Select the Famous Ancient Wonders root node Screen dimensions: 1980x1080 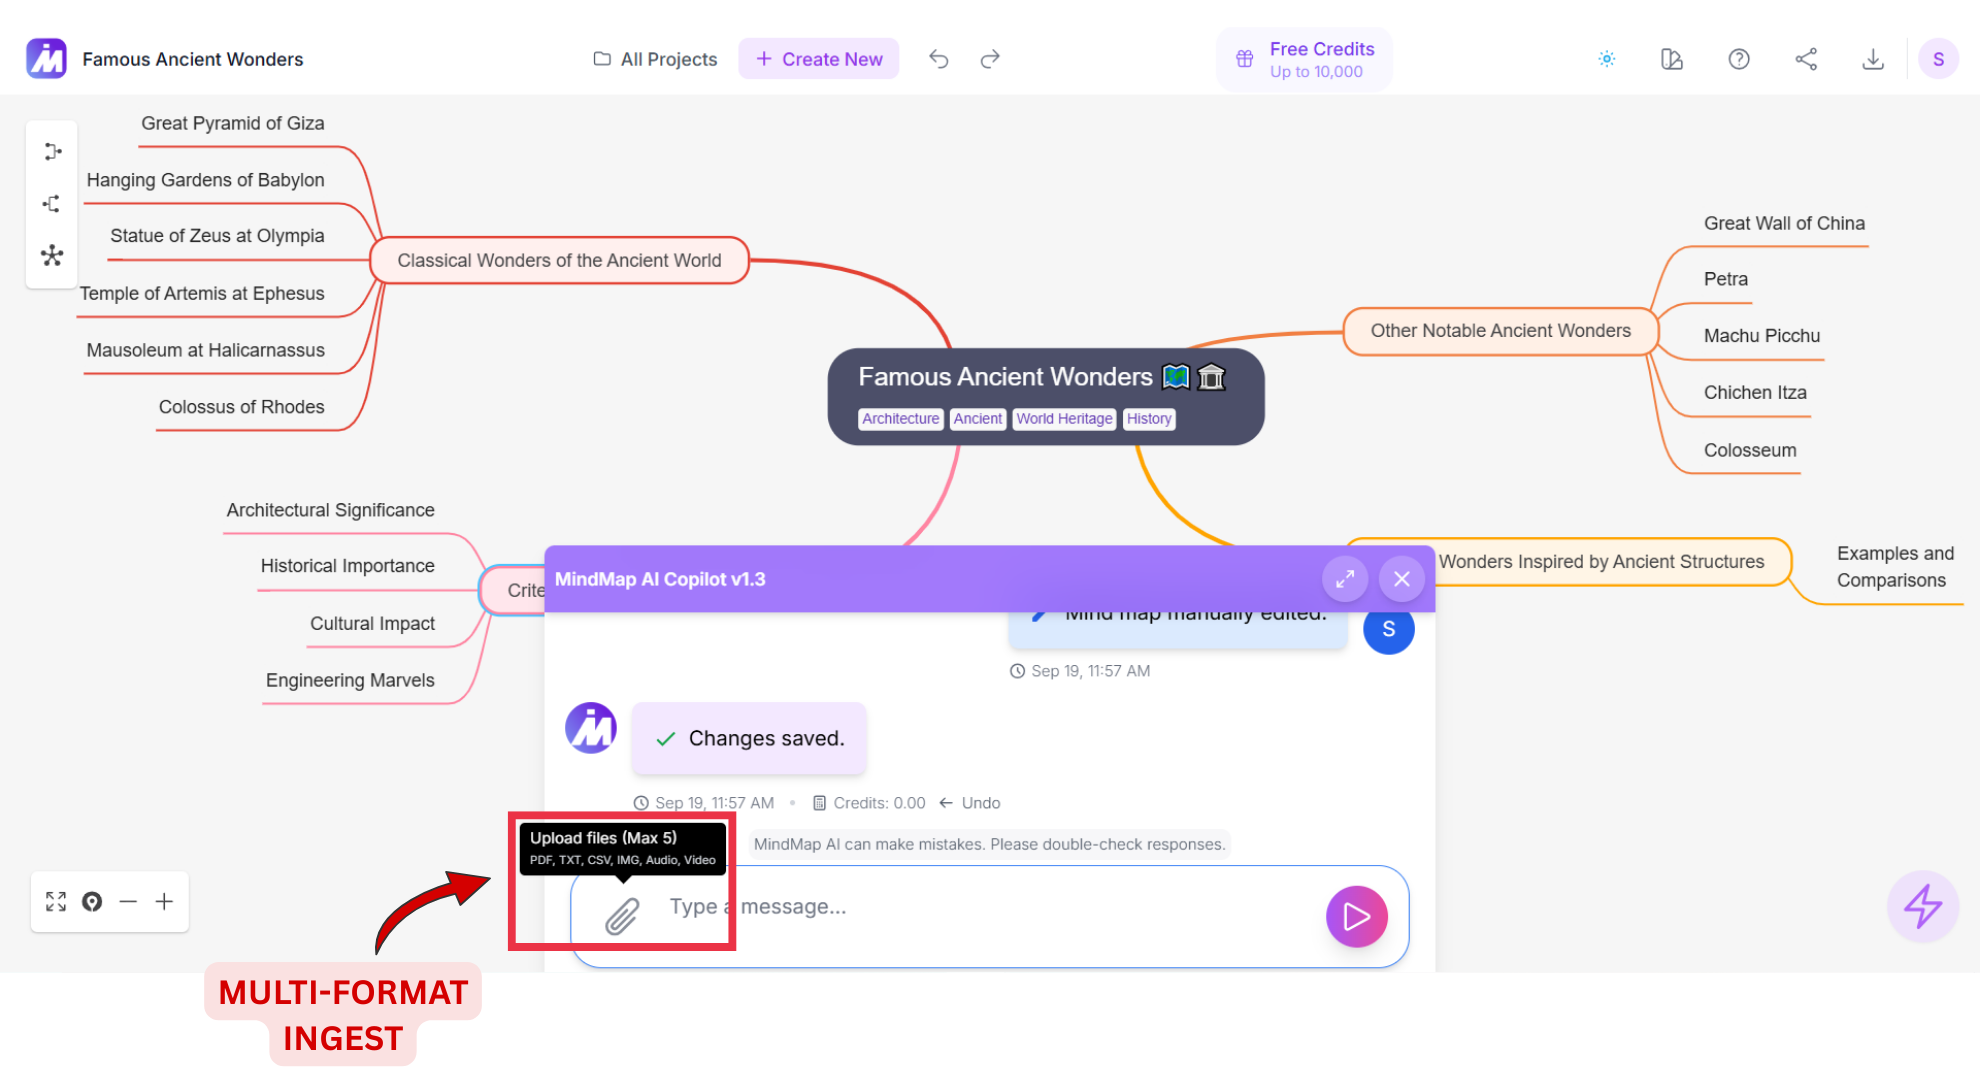[1046, 397]
